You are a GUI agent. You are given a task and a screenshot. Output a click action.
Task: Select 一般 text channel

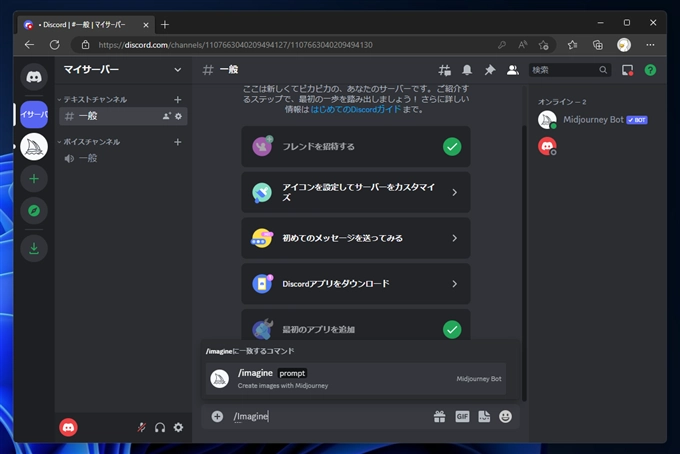pos(123,116)
